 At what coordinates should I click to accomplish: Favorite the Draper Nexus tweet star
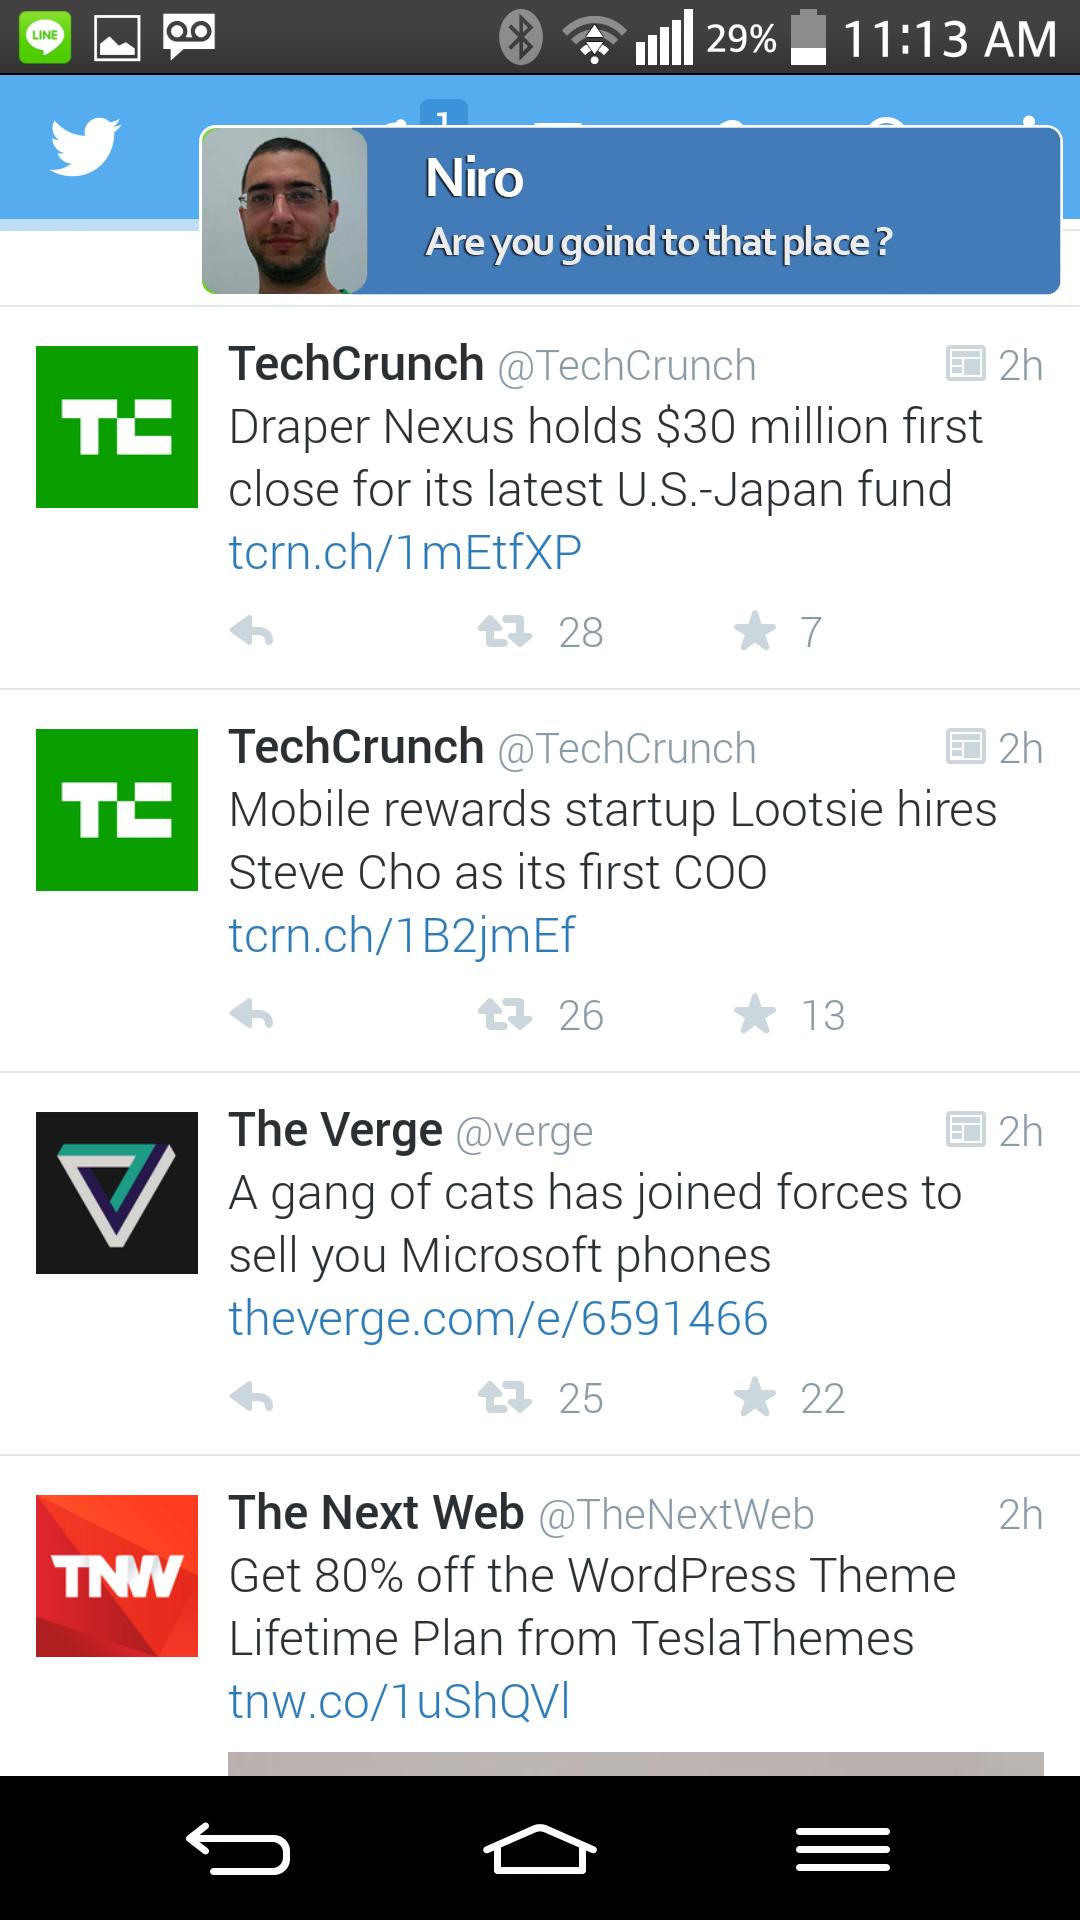[x=755, y=632]
